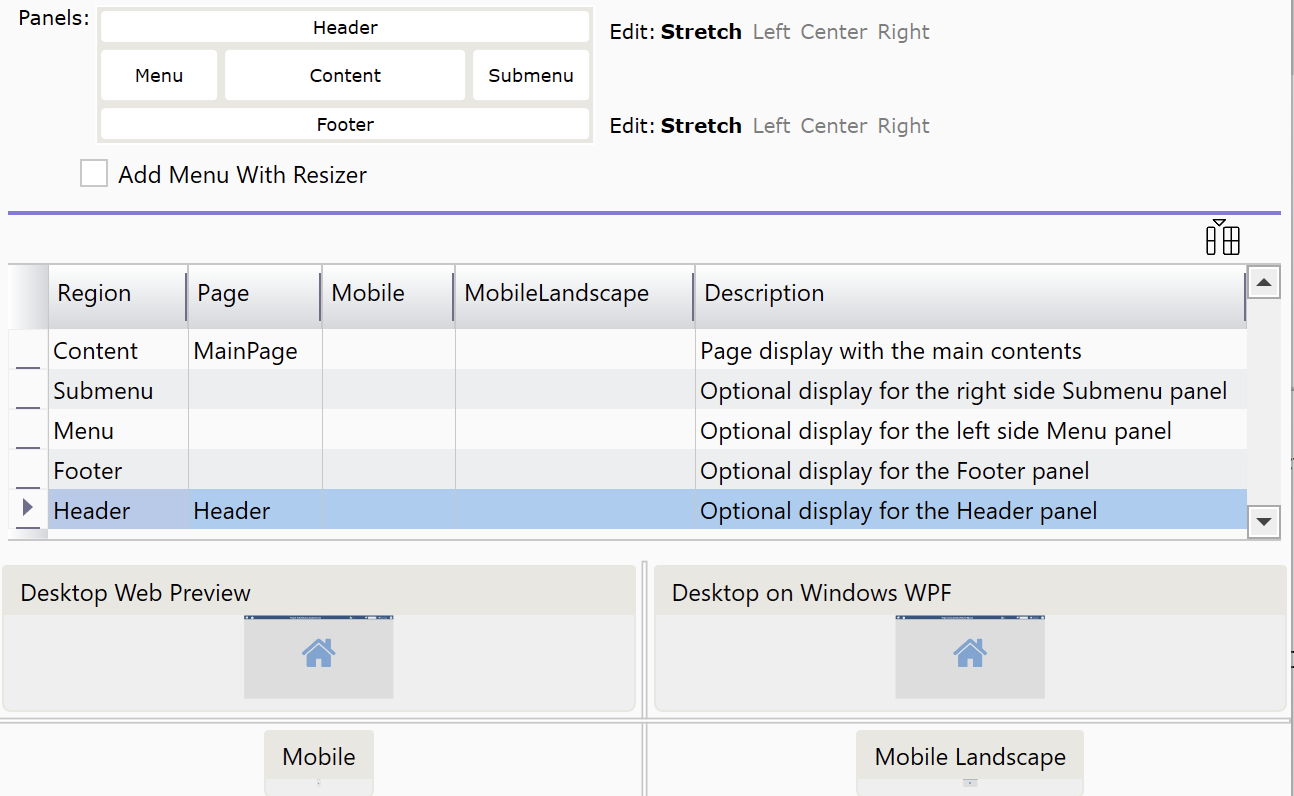The image size is (1294, 796).
Task: Select the Header panel in the layout diagram
Action: pos(345,28)
